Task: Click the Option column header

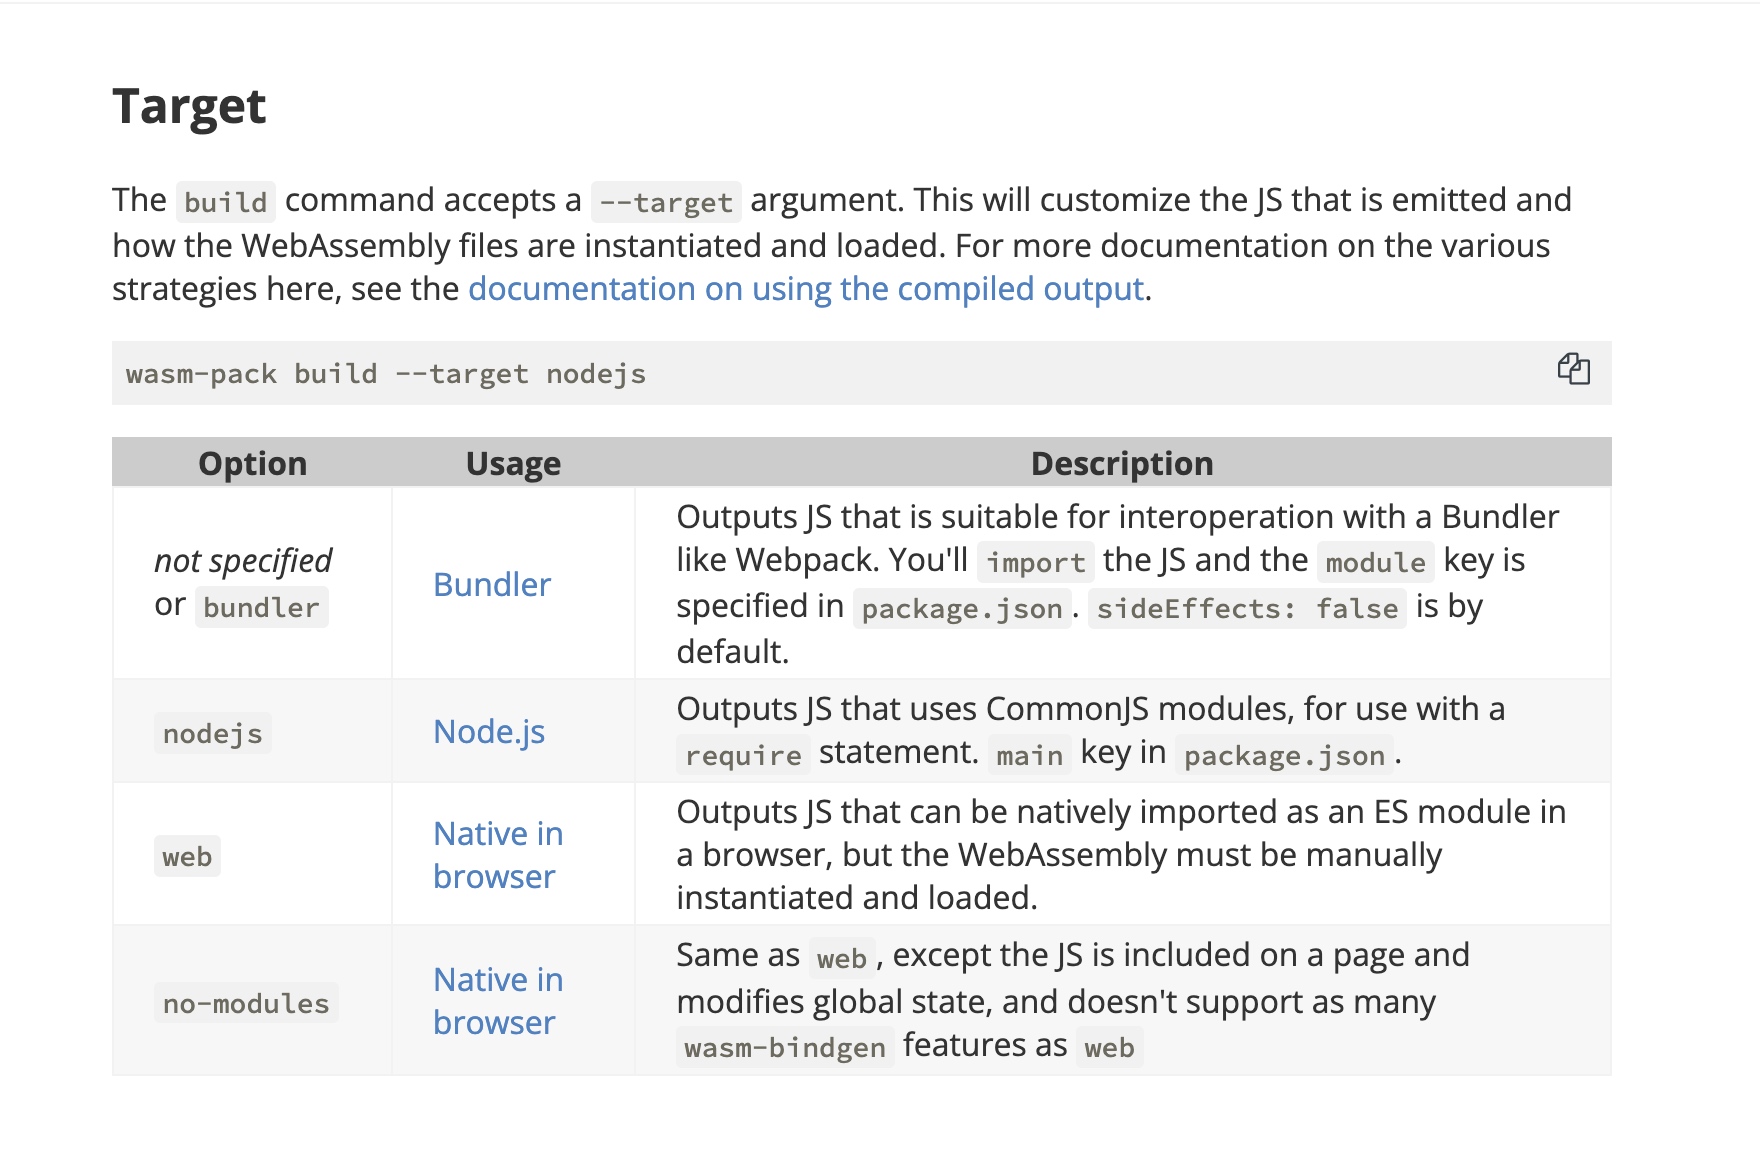Action: coord(252,464)
